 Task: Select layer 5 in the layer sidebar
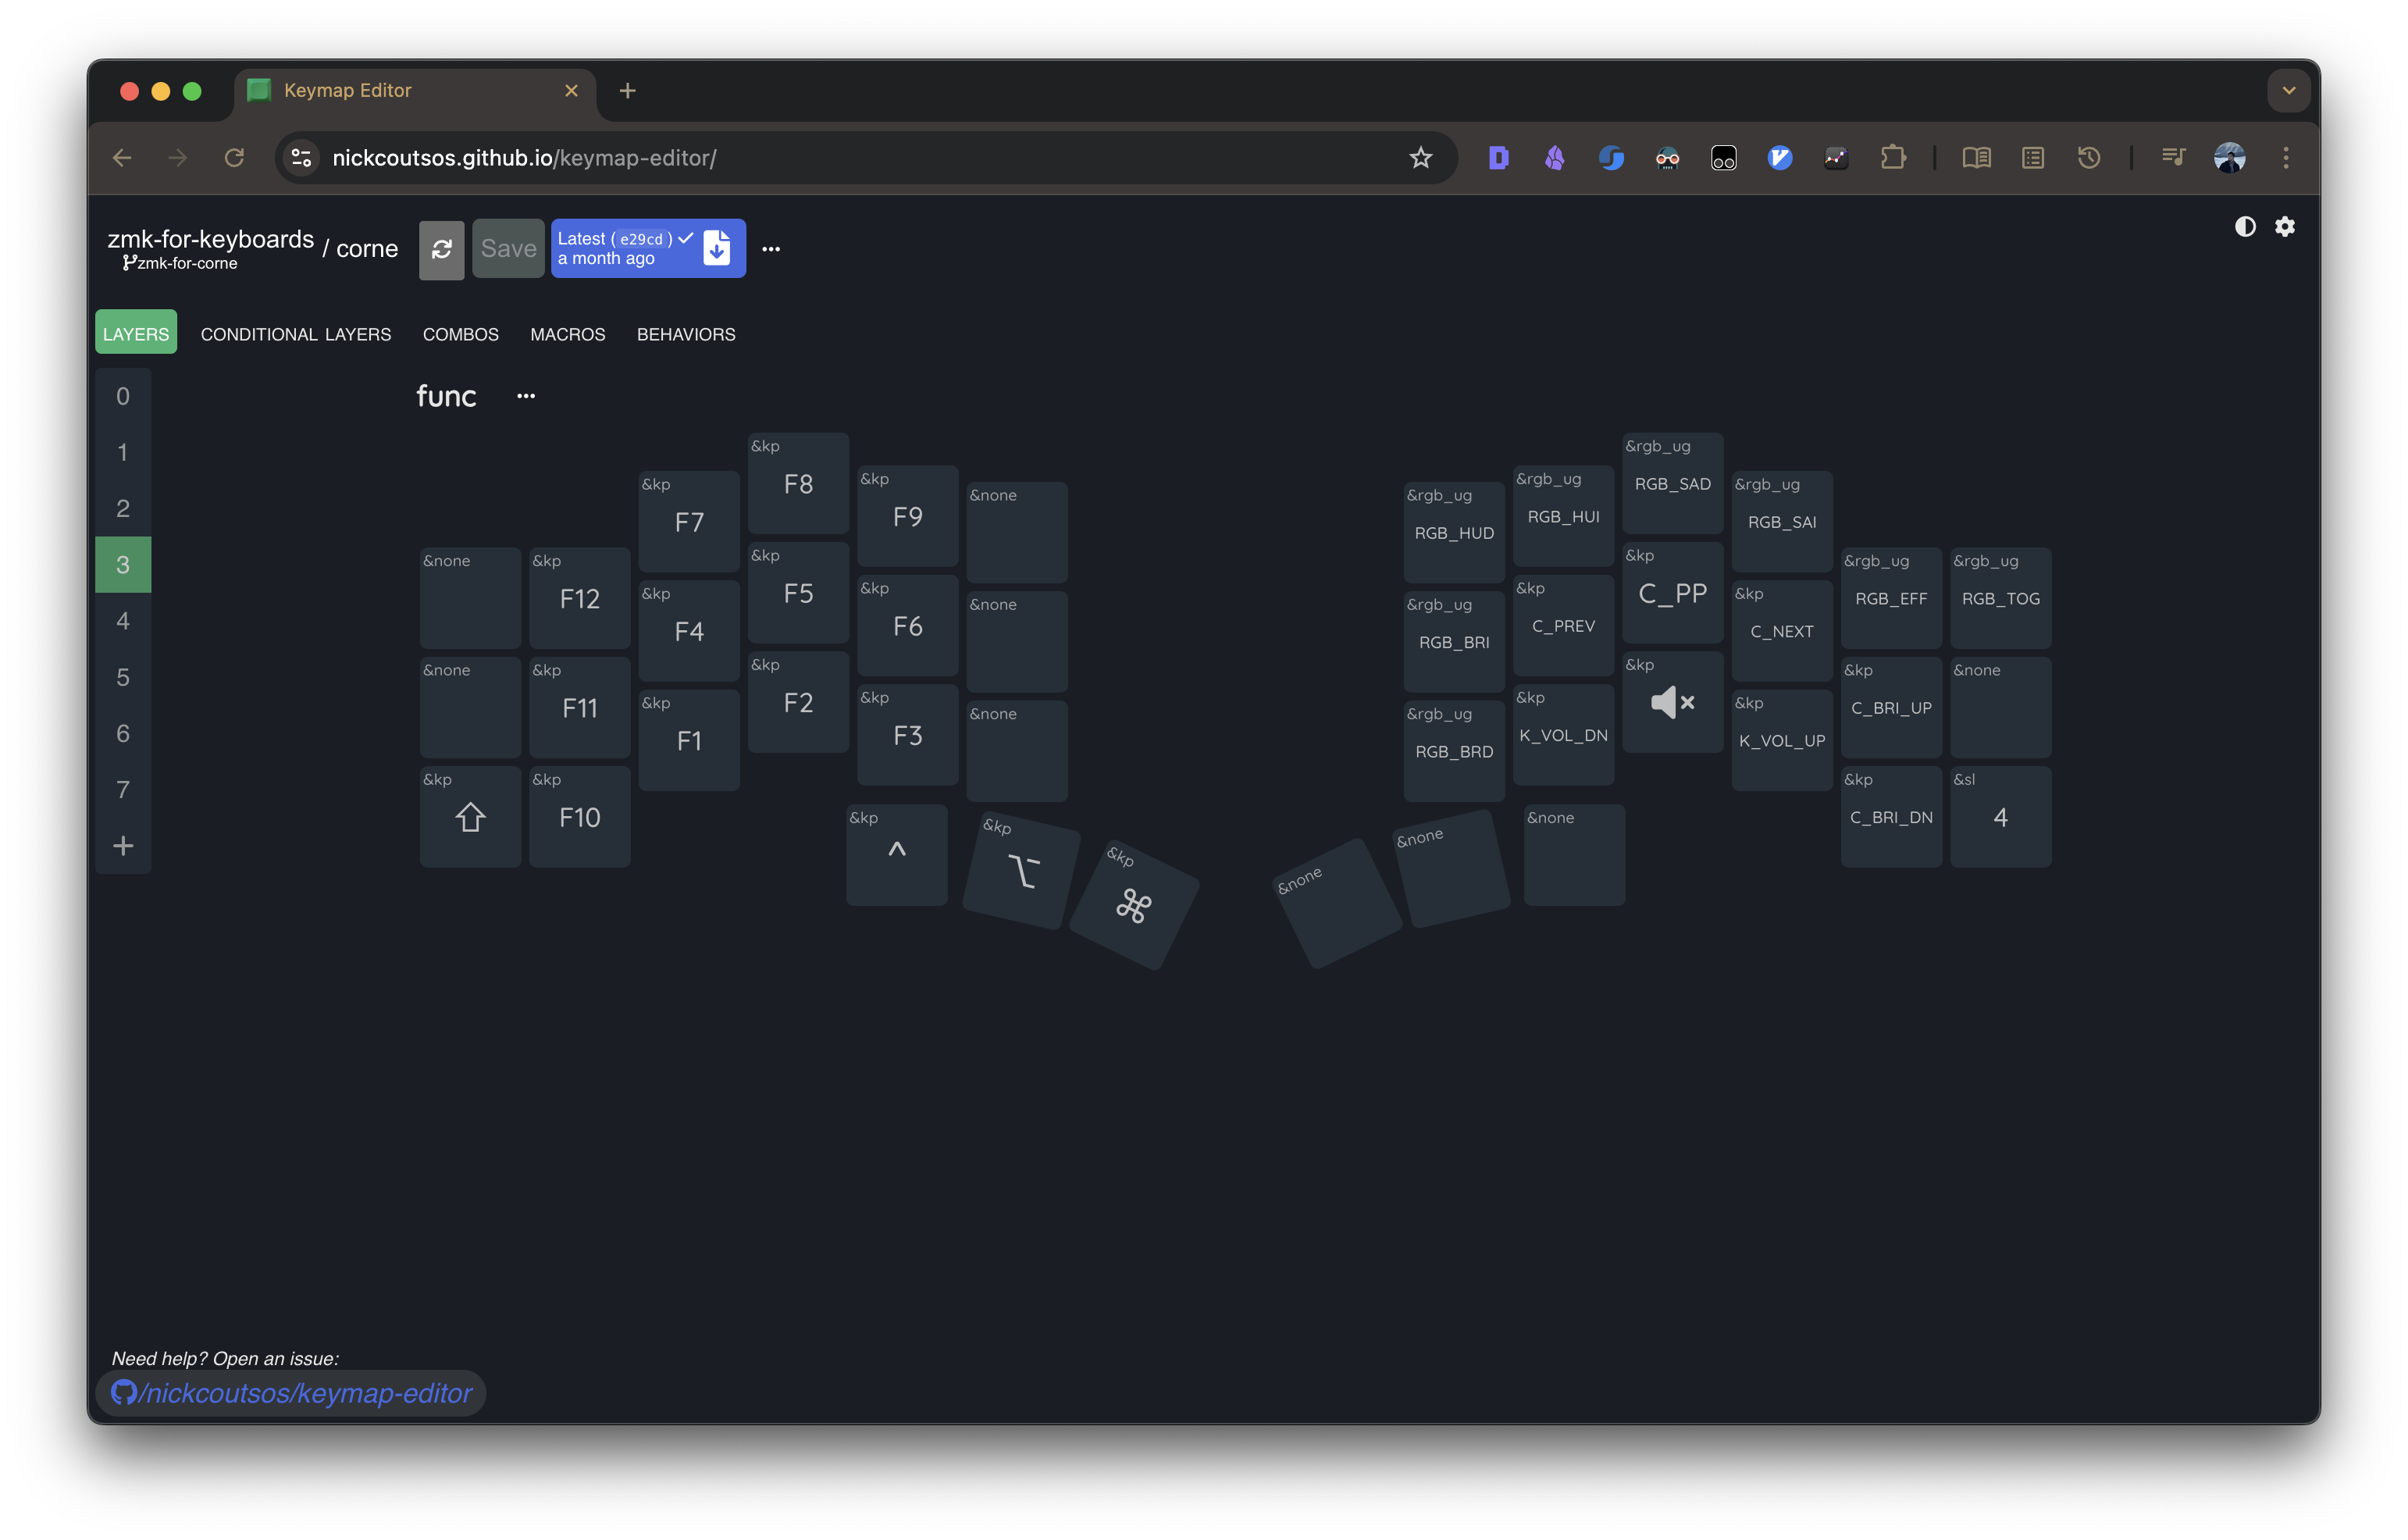pos(123,677)
